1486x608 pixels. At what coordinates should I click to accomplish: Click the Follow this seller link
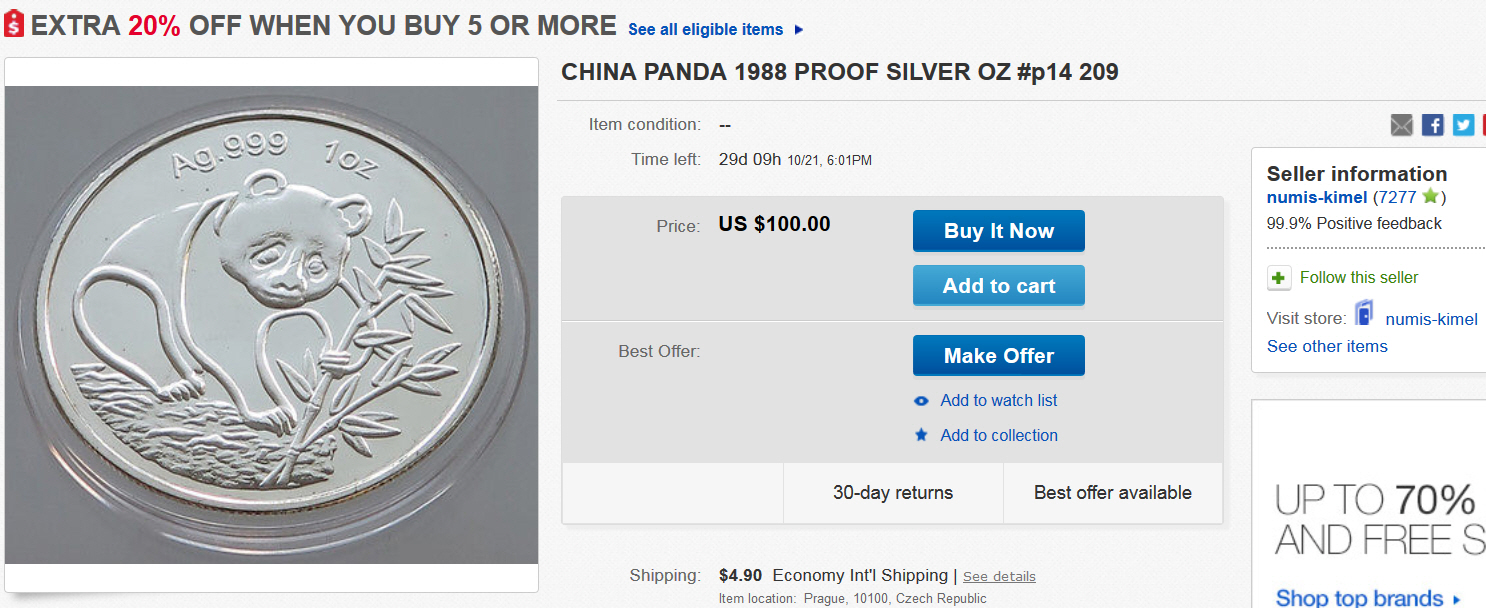tap(1358, 277)
